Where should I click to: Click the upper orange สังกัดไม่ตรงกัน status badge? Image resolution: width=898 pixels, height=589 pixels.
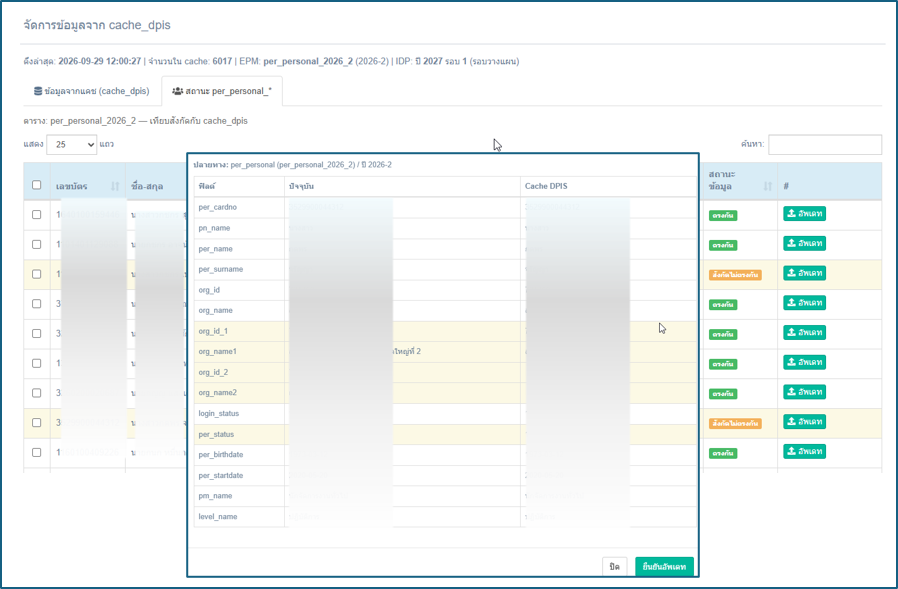pos(735,275)
